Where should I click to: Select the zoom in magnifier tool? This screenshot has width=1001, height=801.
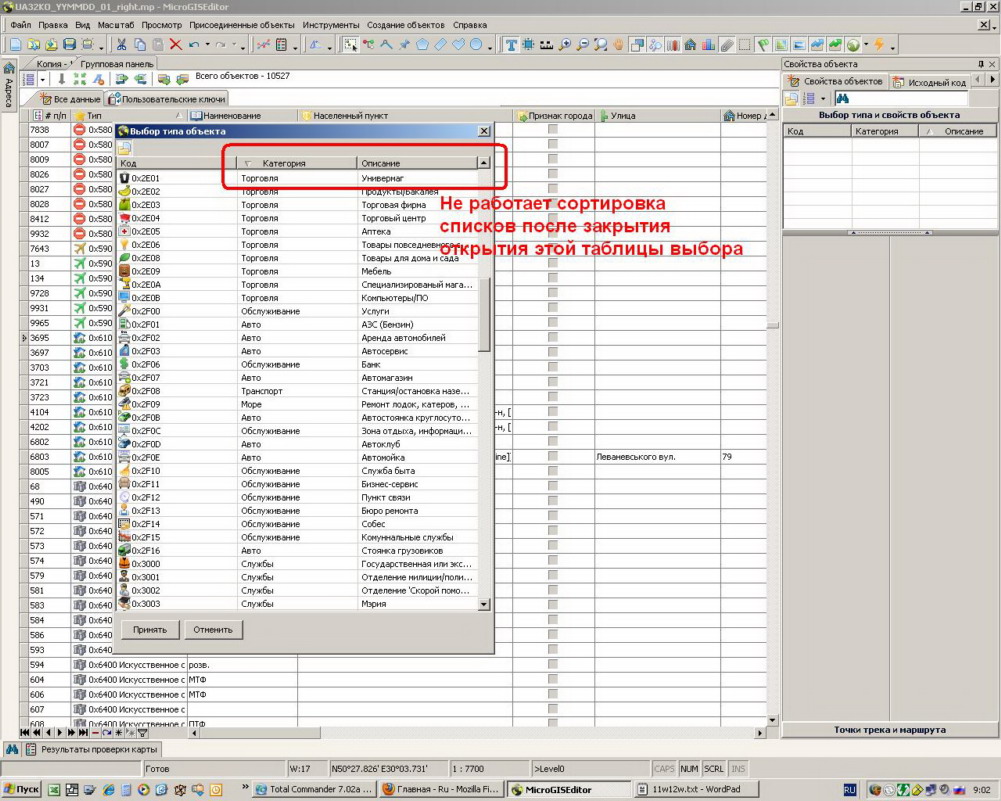pos(566,45)
